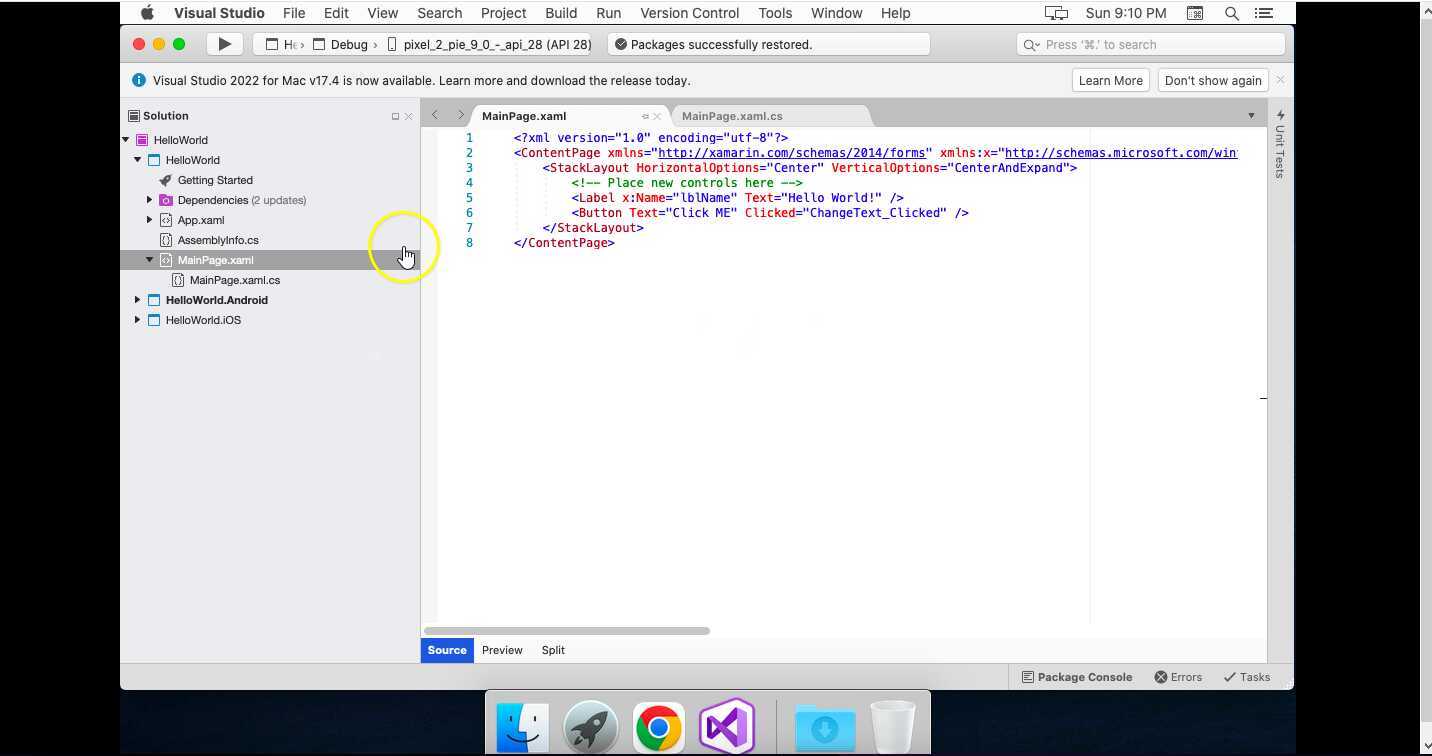Click the menu bar clock Sun 9:10 PM
Screen dimensions: 1432x756
(1125, 13)
